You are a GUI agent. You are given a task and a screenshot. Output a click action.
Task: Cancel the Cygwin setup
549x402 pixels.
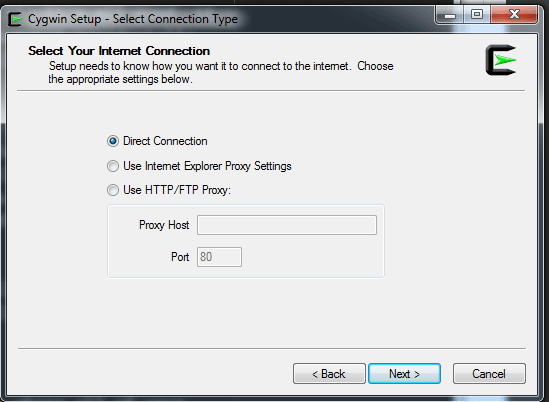489,374
